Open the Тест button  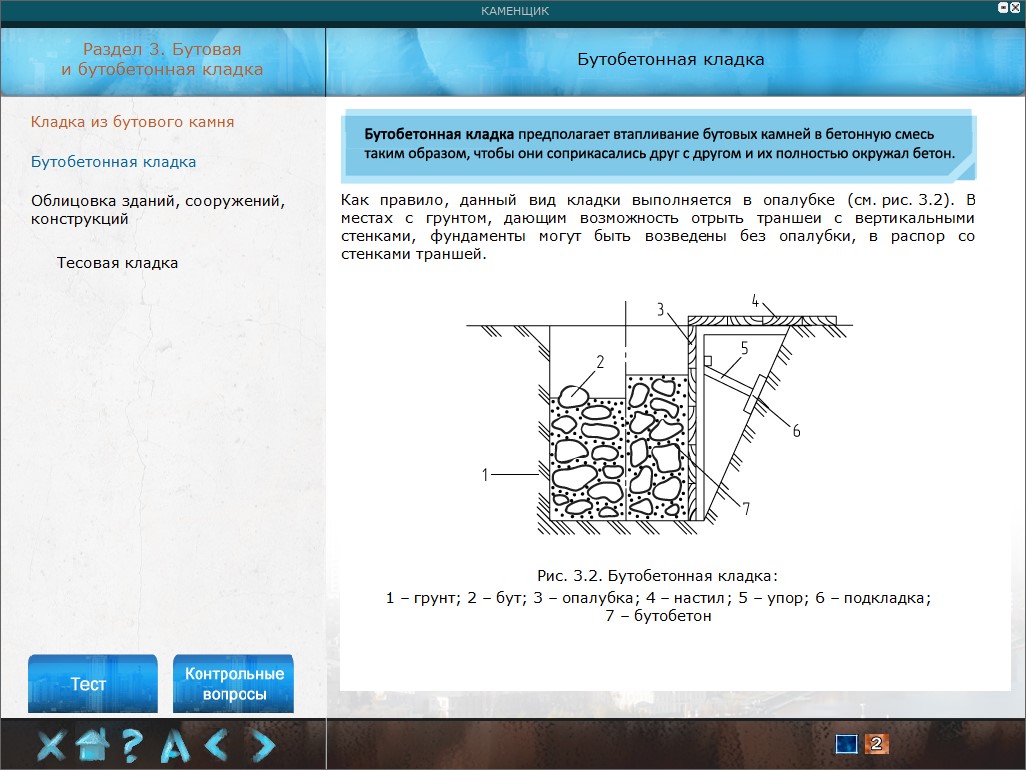tap(91, 684)
